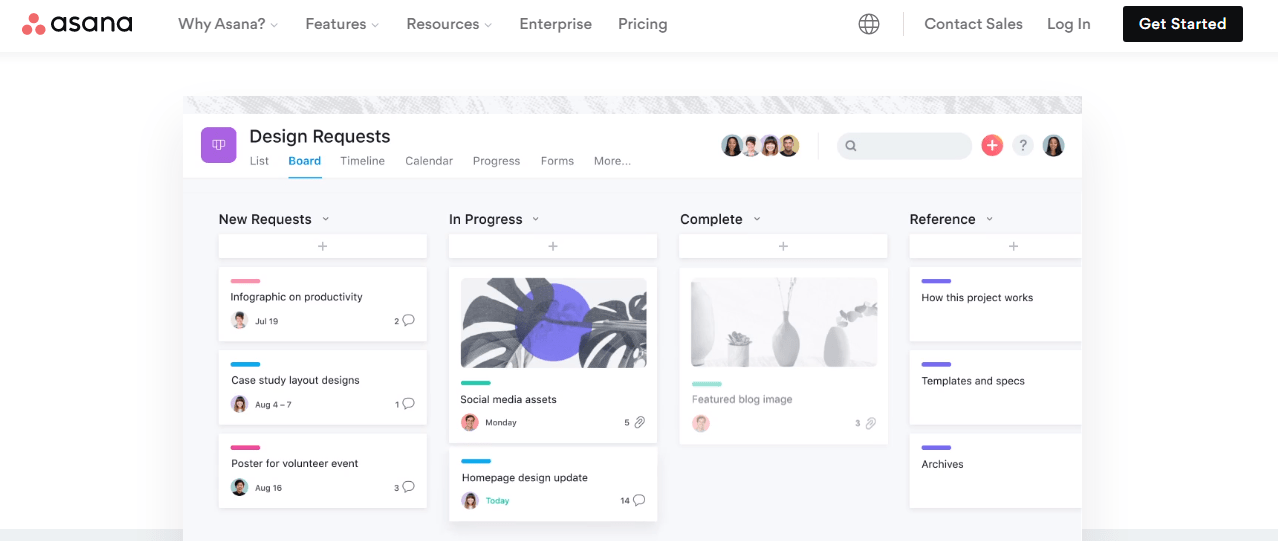Switch to the Calendar tab

coord(429,161)
